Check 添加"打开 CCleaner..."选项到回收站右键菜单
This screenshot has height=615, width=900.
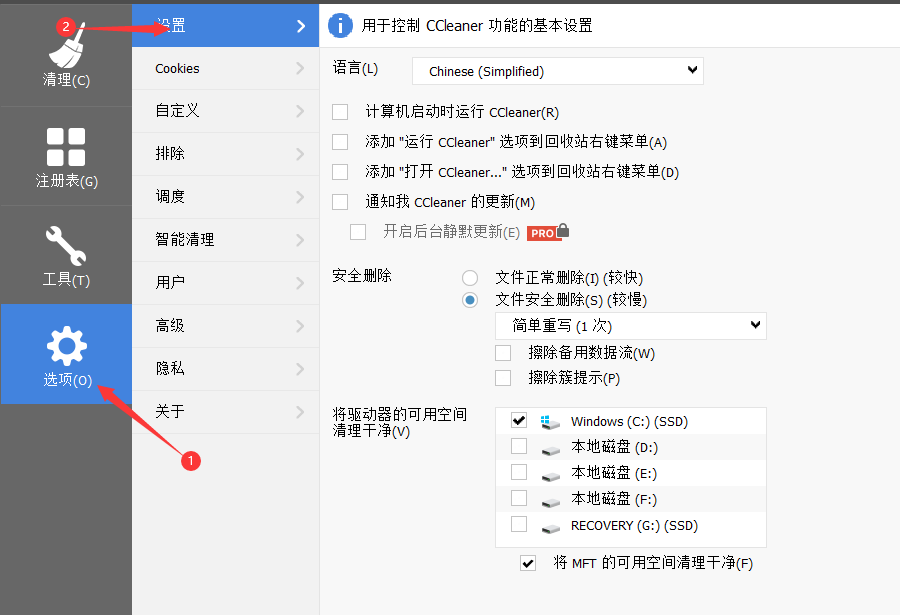click(340, 172)
